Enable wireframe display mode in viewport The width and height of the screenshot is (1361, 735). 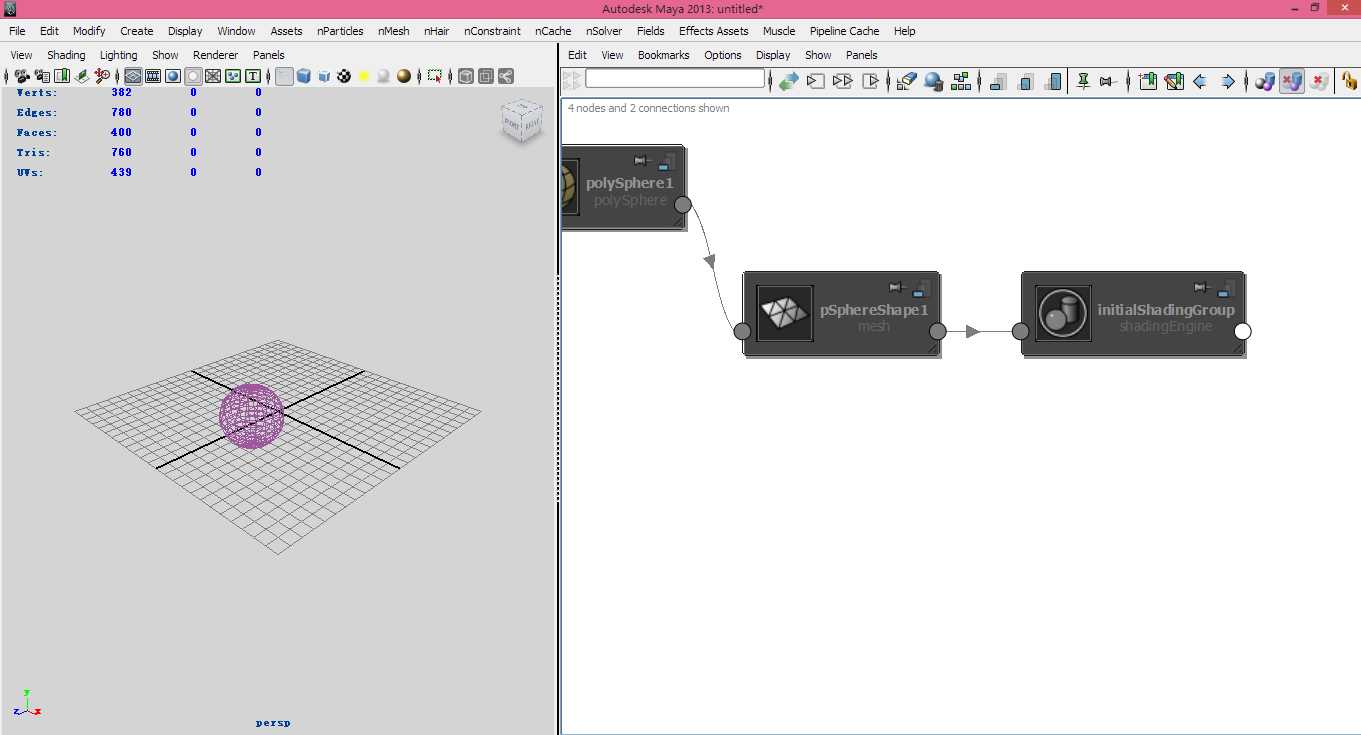click(x=284, y=76)
